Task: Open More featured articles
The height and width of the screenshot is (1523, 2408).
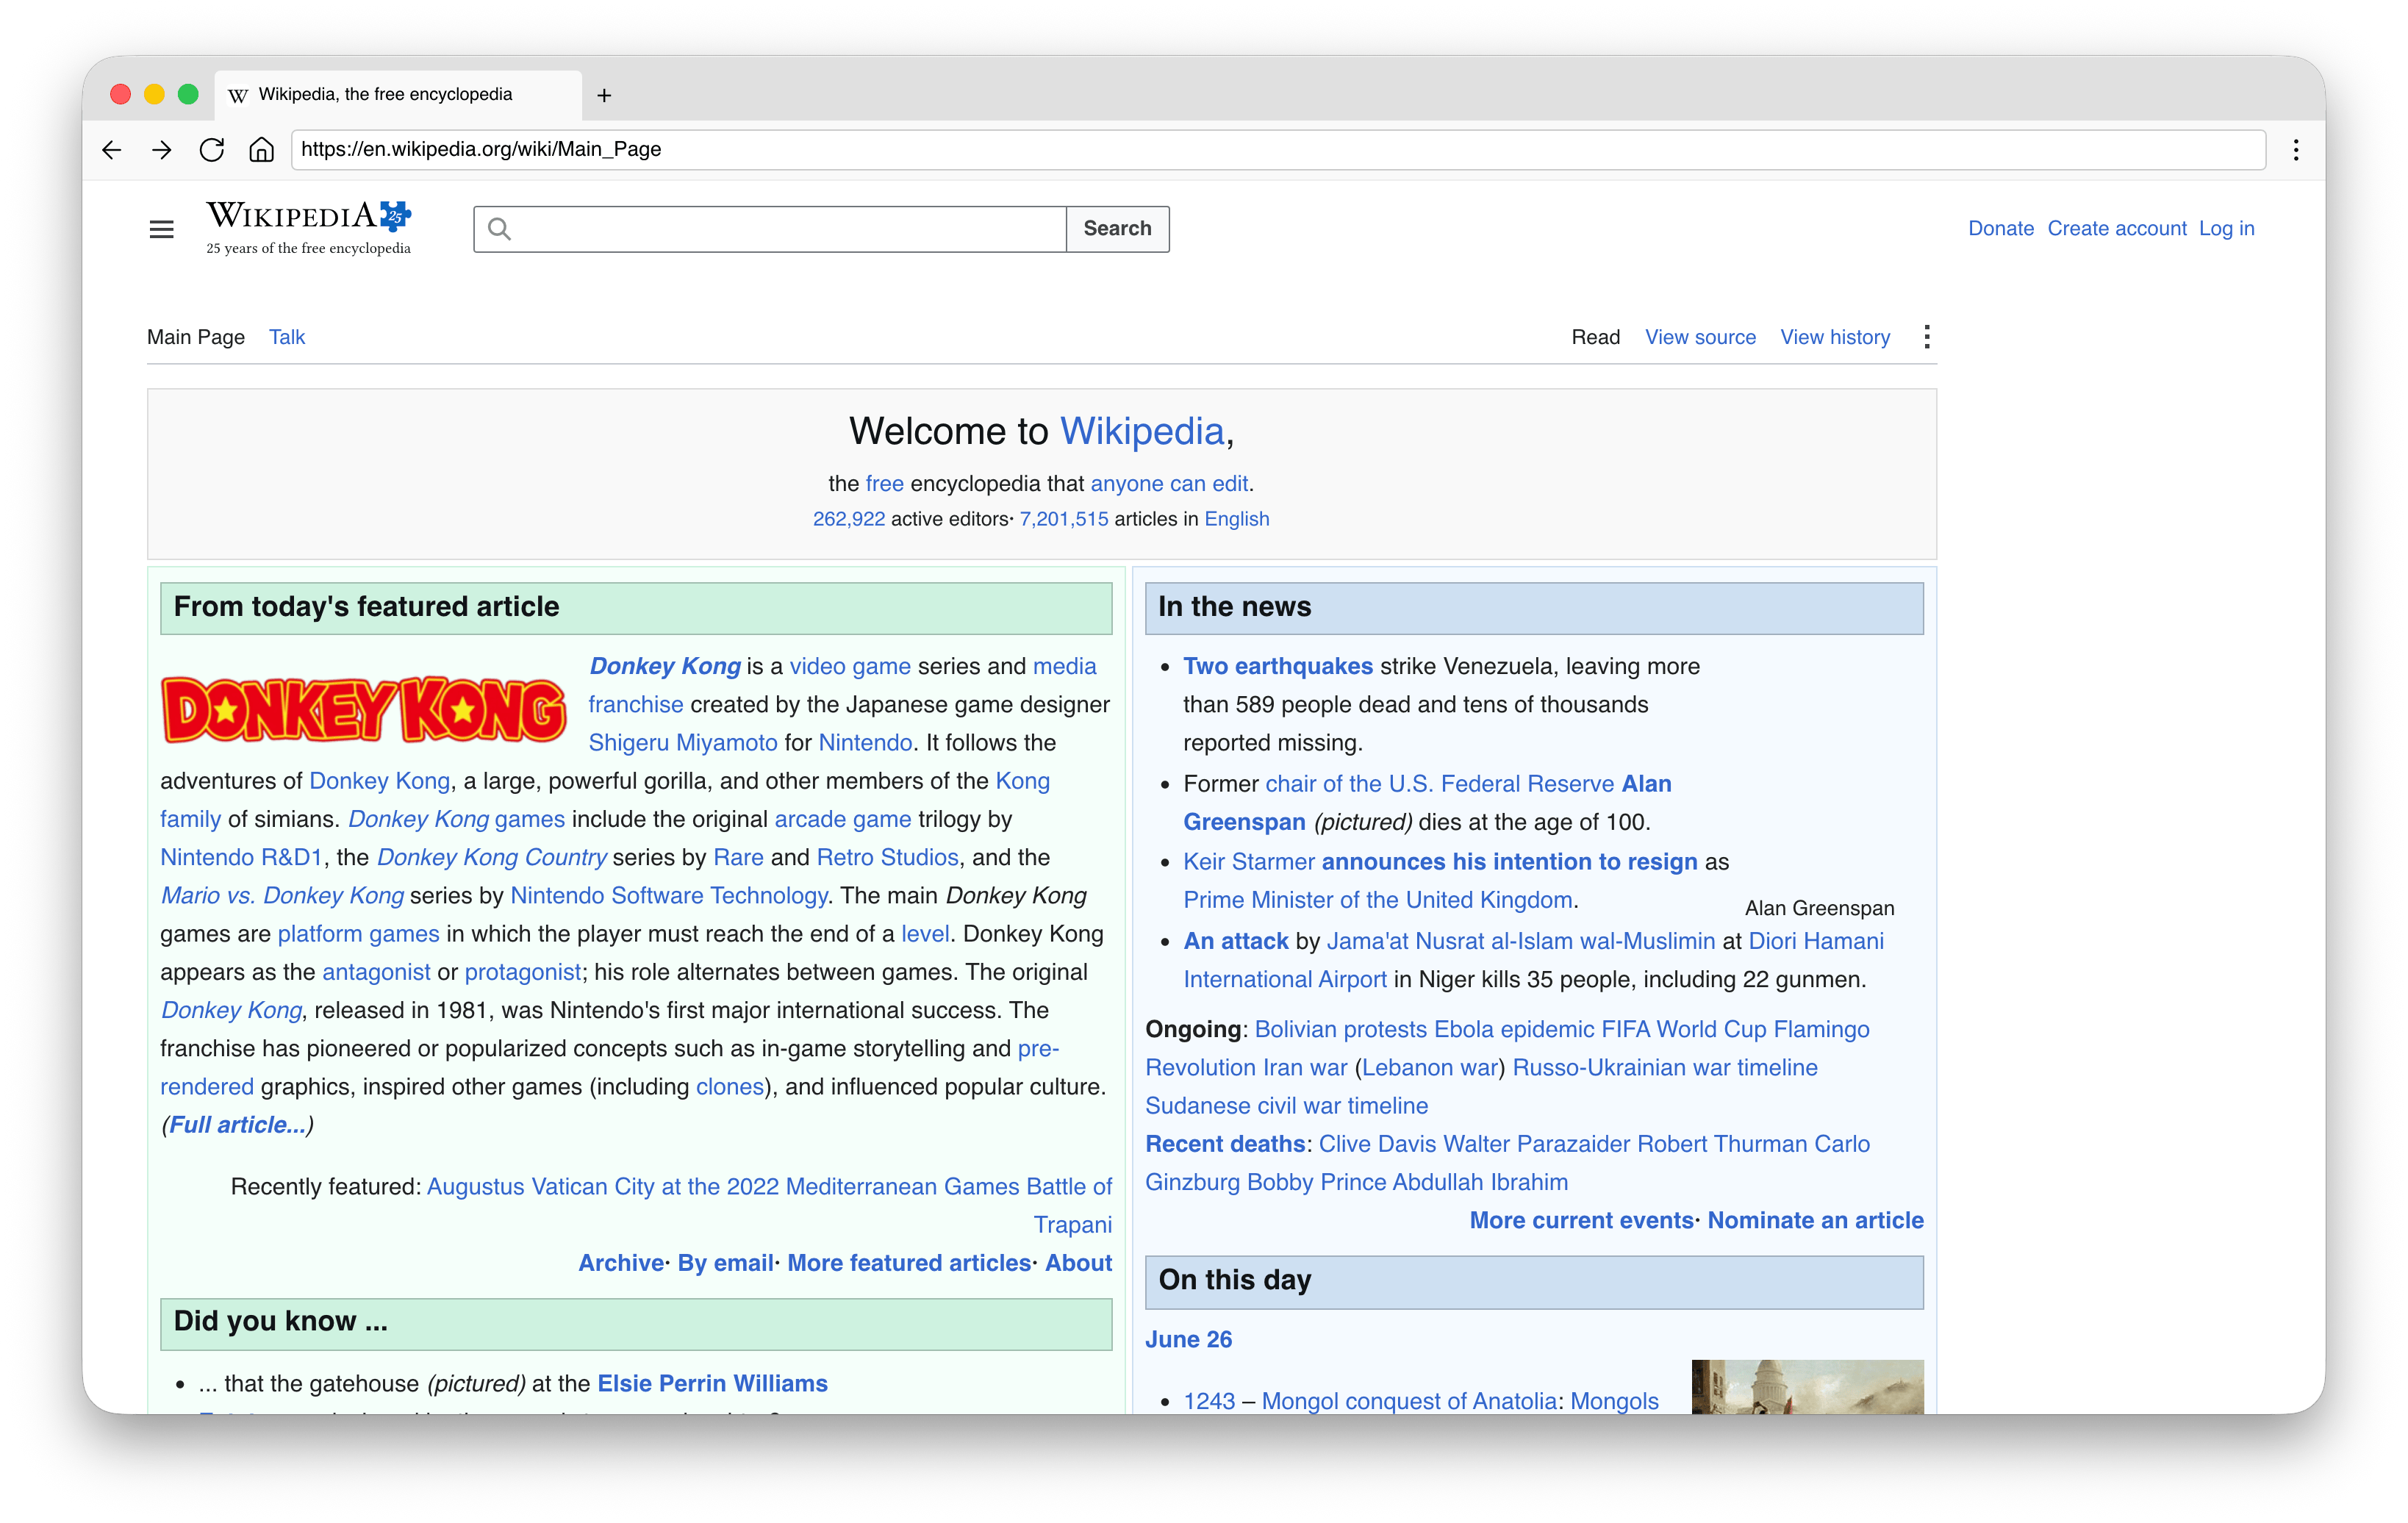Action: click(909, 1263)
